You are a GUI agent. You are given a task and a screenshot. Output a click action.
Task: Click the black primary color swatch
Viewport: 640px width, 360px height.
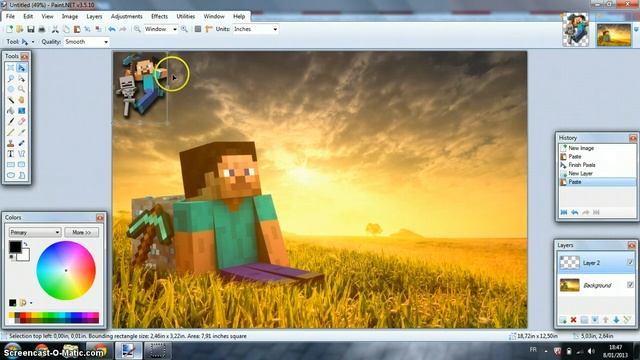point(15,247)
